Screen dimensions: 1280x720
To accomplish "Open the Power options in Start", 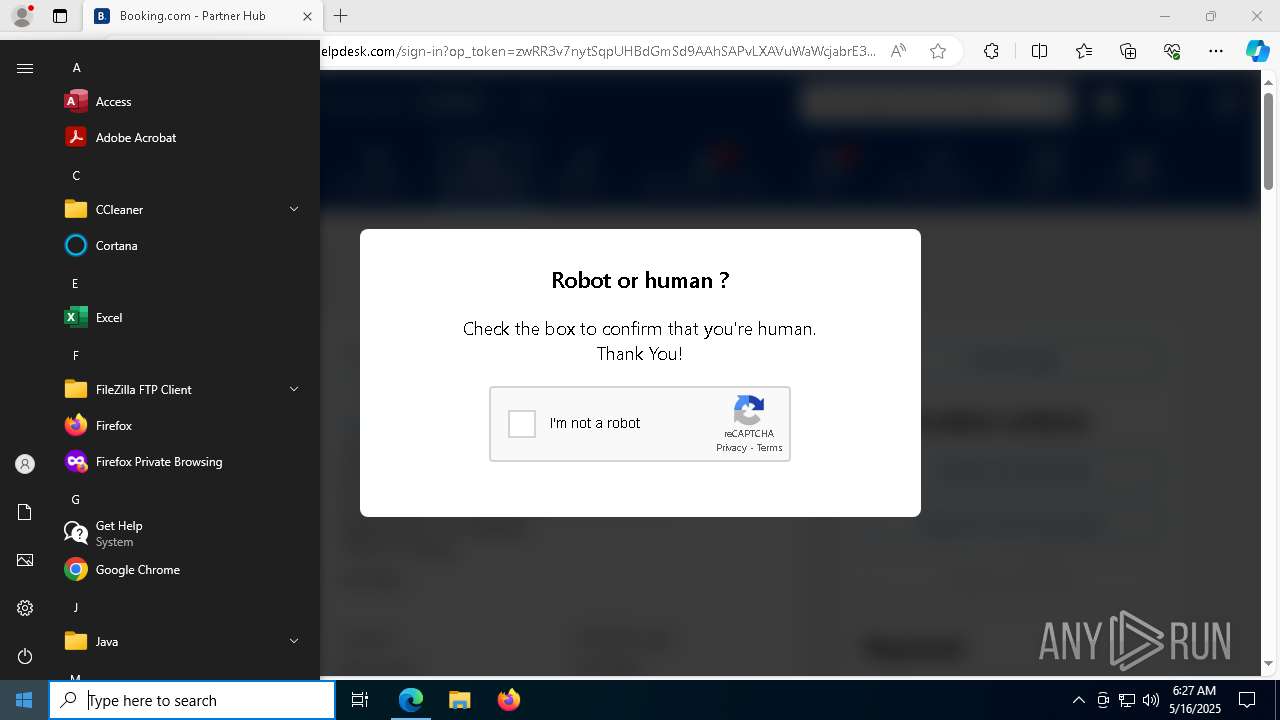I will [25, 656].
